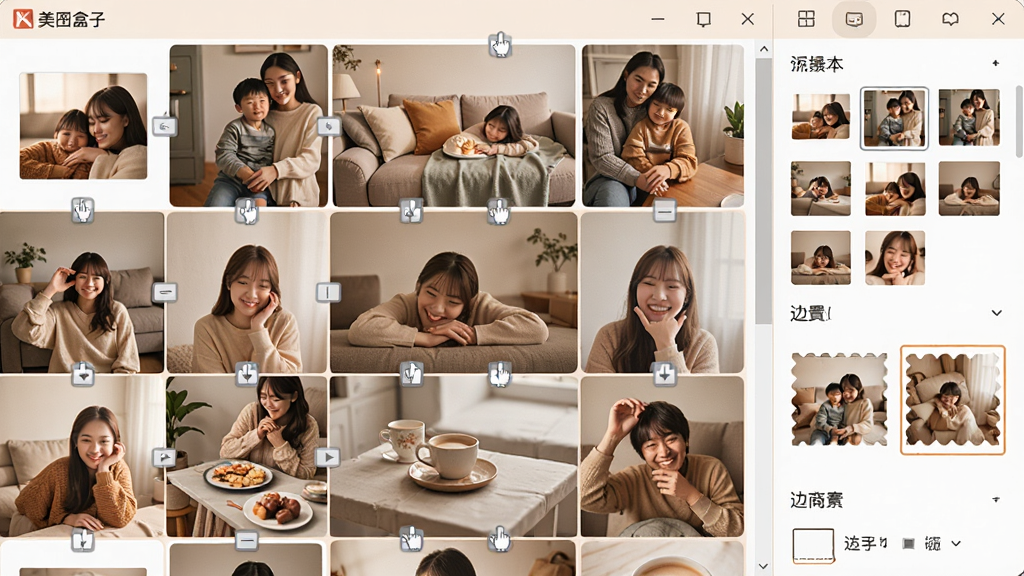Click divider handle between mother-boy photo and sofa photo
The width and height of the screenshot is (1024, 576).
pos(328,125)
